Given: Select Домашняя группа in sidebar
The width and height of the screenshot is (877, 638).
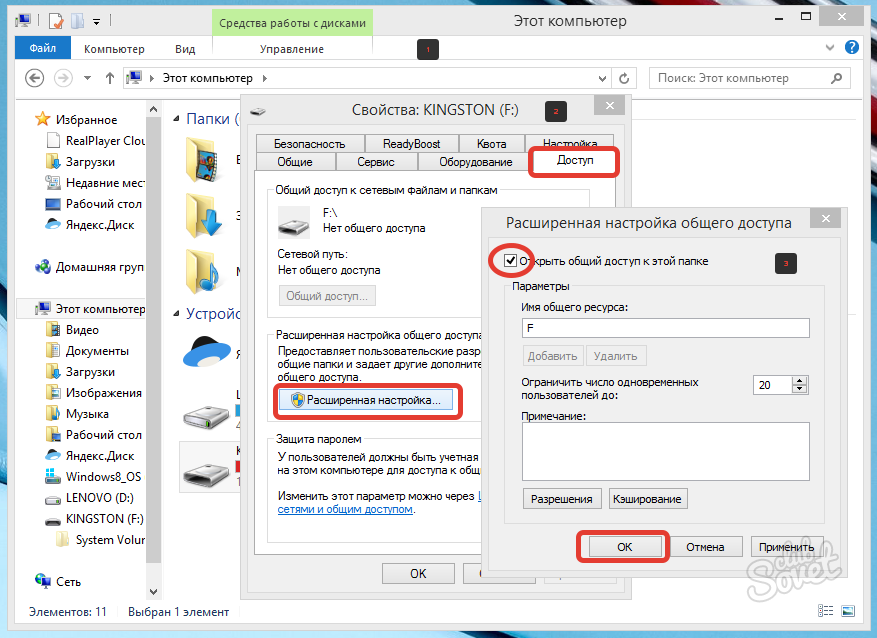Looking at the screenshot, I should tap(89, 267).
